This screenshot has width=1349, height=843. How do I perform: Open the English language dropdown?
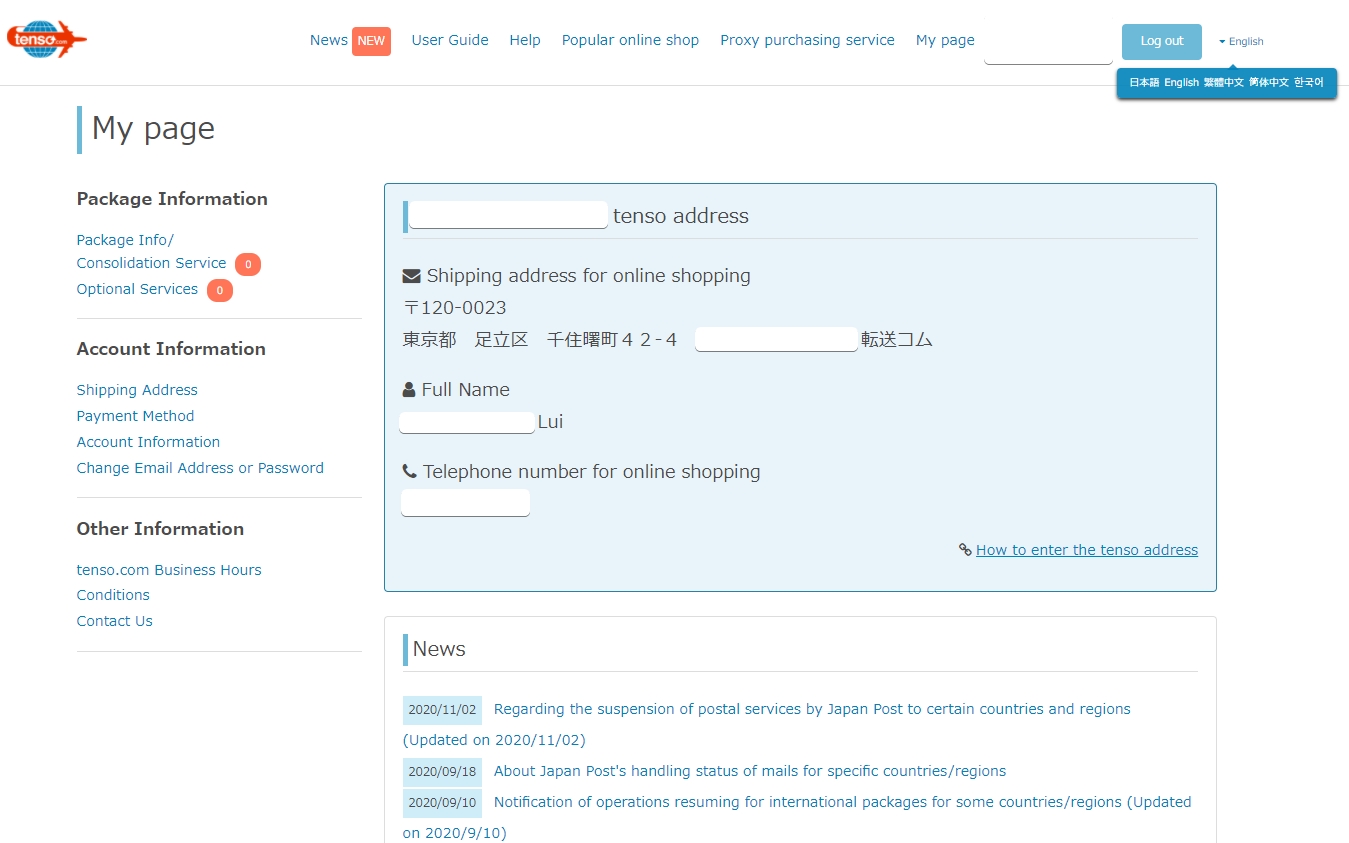(x=1241, y=41)
